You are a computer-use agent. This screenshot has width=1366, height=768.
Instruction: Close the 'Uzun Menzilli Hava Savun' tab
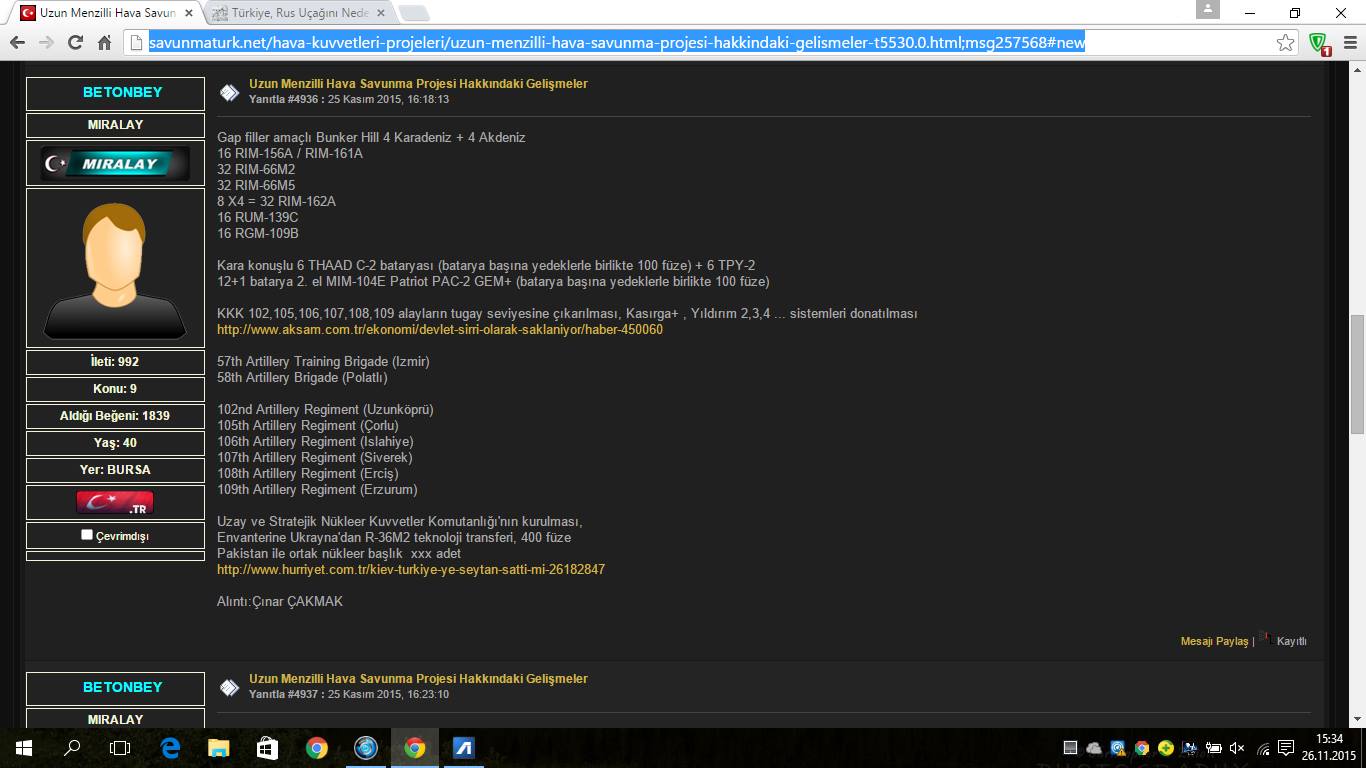191,13
